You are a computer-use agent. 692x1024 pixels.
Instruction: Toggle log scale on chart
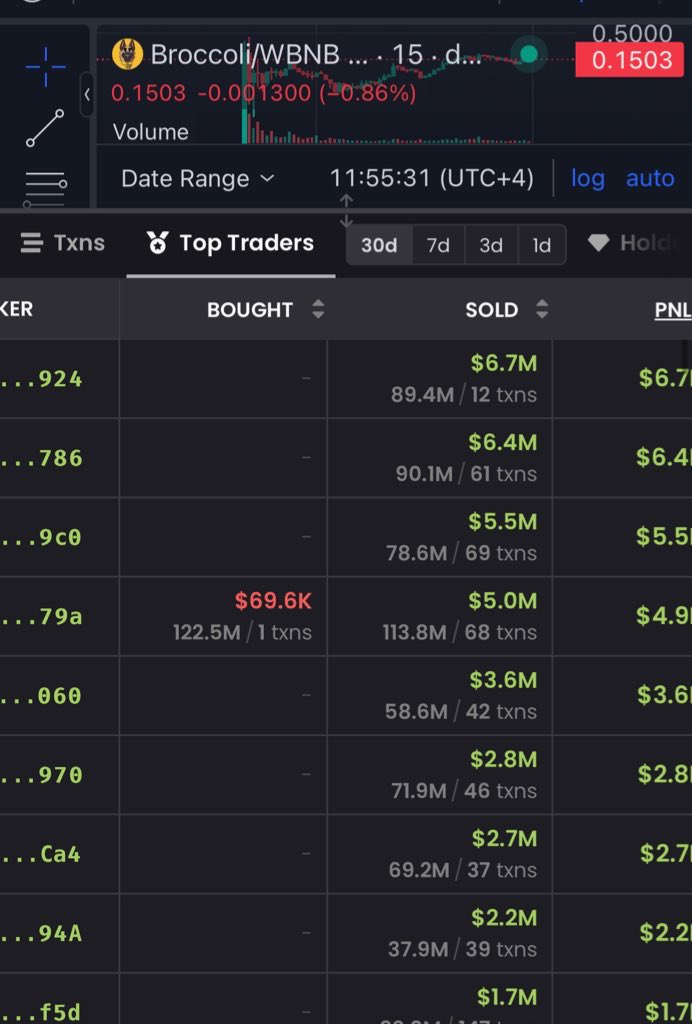tap(588, 178)
